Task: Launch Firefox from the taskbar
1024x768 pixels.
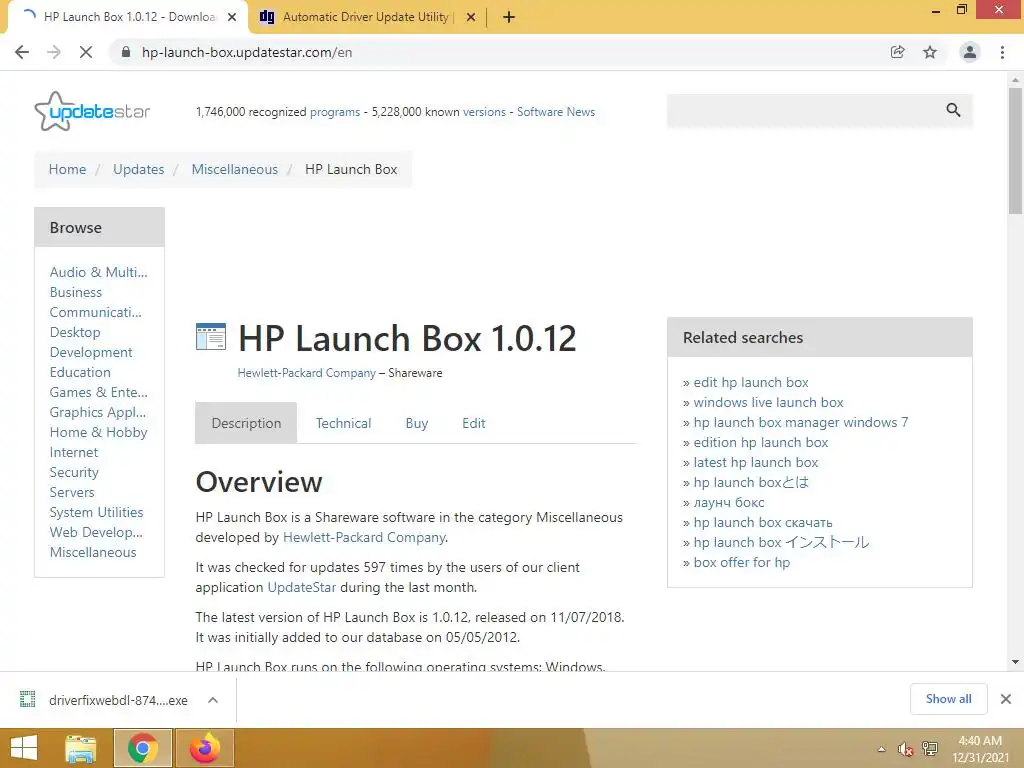Action: tap(204, 748)
